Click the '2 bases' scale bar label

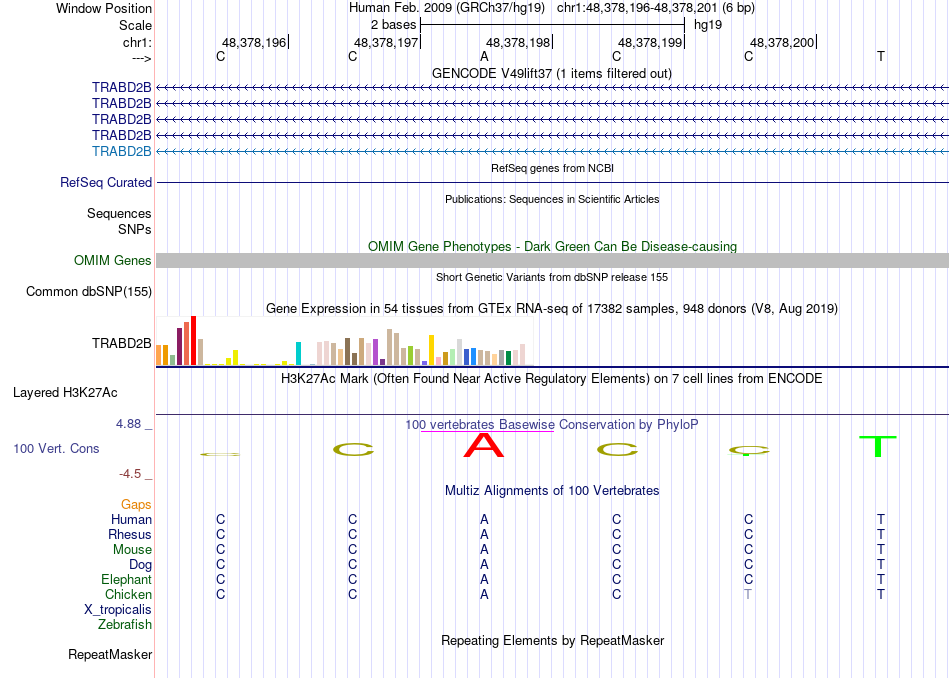393,25
